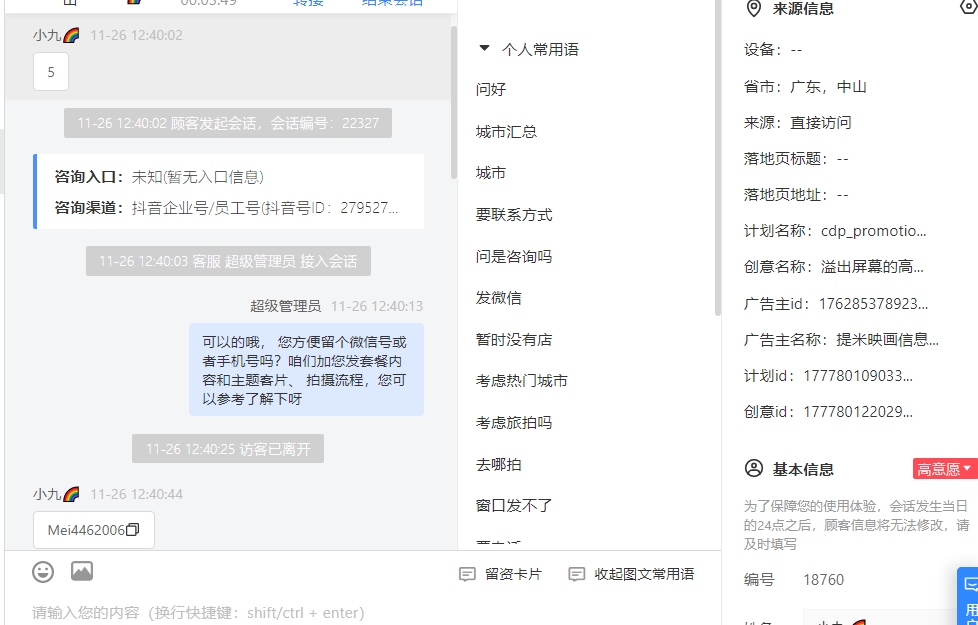Click the 落地页地址 row
This screenshot has width=978, height=625.
tap(796, 195)
